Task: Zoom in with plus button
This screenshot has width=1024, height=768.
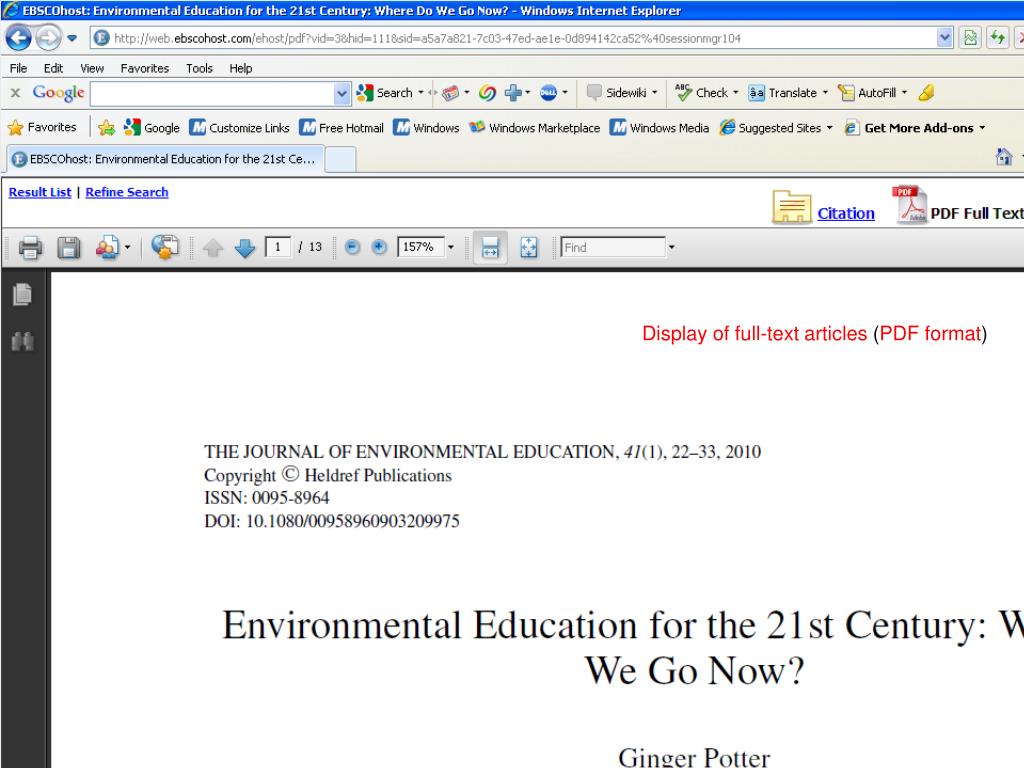Action: point(379,247)
